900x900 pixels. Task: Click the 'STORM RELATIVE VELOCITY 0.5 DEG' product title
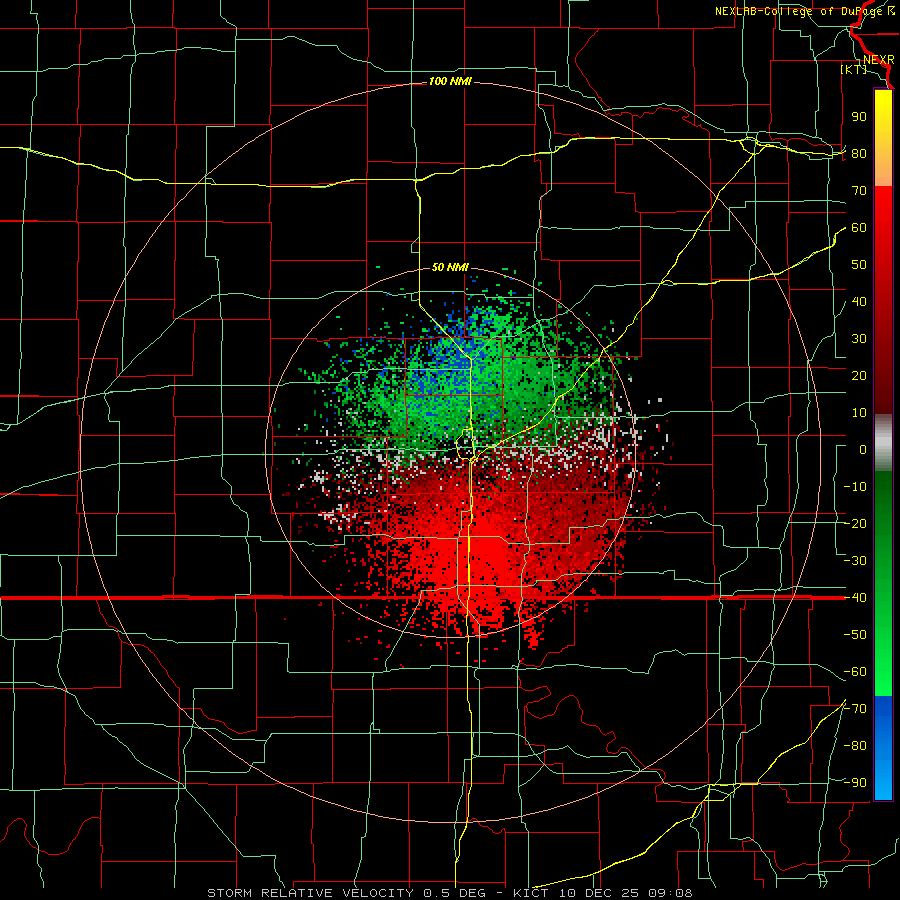tap(346, 893)
